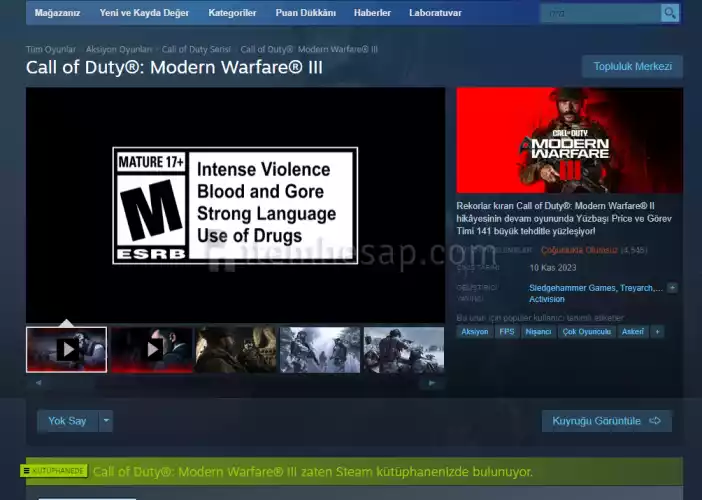Expand developer list with plus button

[672, 288]
